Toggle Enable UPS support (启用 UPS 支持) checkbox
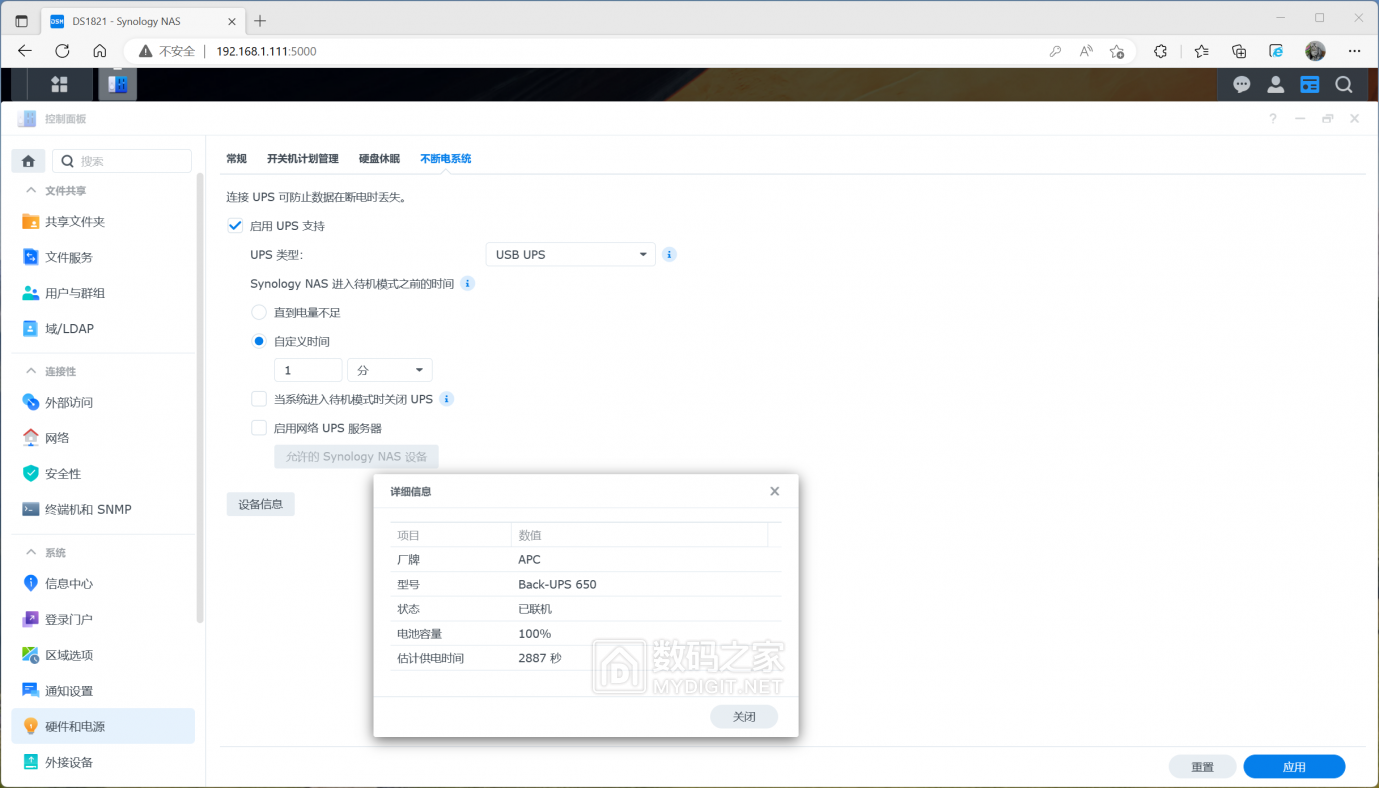The height and width of the screenshot is (788, 1379). [x=235, y=226]
